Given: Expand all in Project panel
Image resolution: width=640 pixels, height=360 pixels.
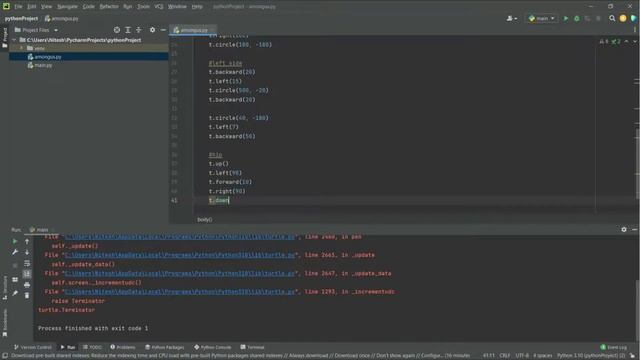Looking at the screenshot, I should click(128, 30).
